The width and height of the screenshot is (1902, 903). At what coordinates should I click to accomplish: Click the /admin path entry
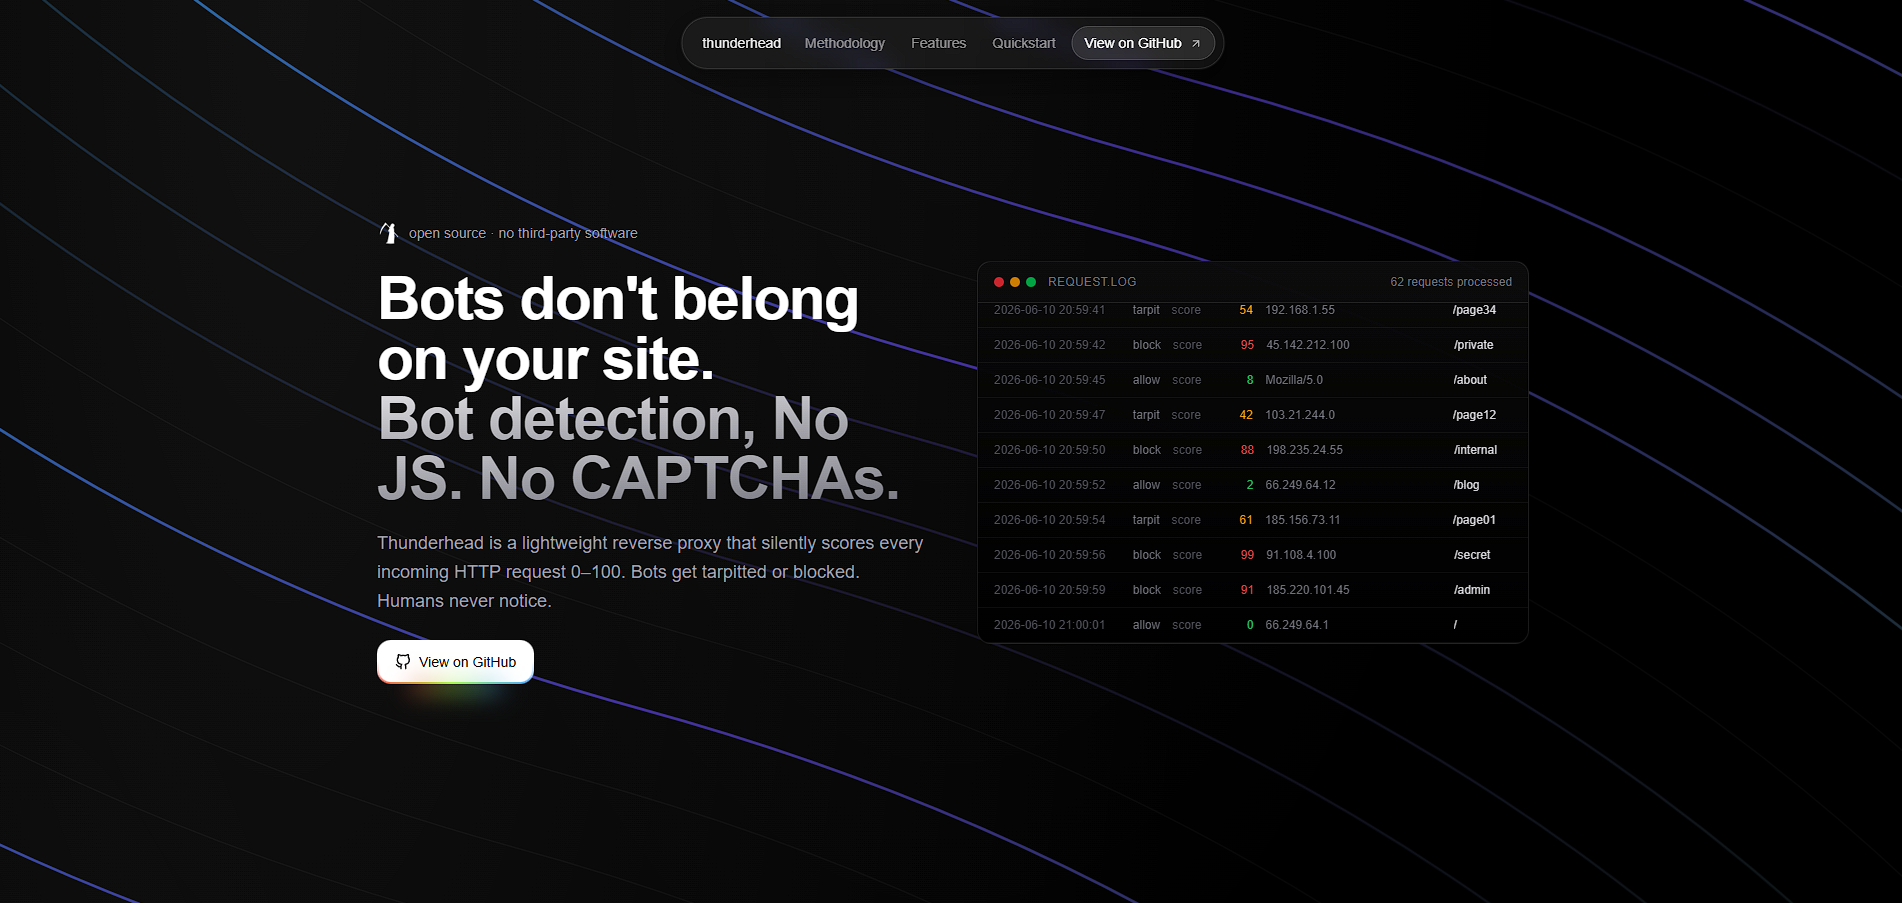(1472, 590)
